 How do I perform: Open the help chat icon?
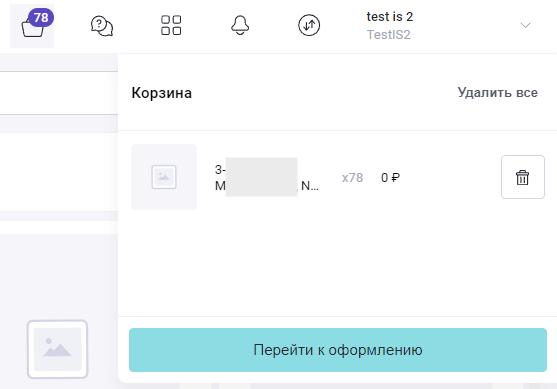click(102, 26)
